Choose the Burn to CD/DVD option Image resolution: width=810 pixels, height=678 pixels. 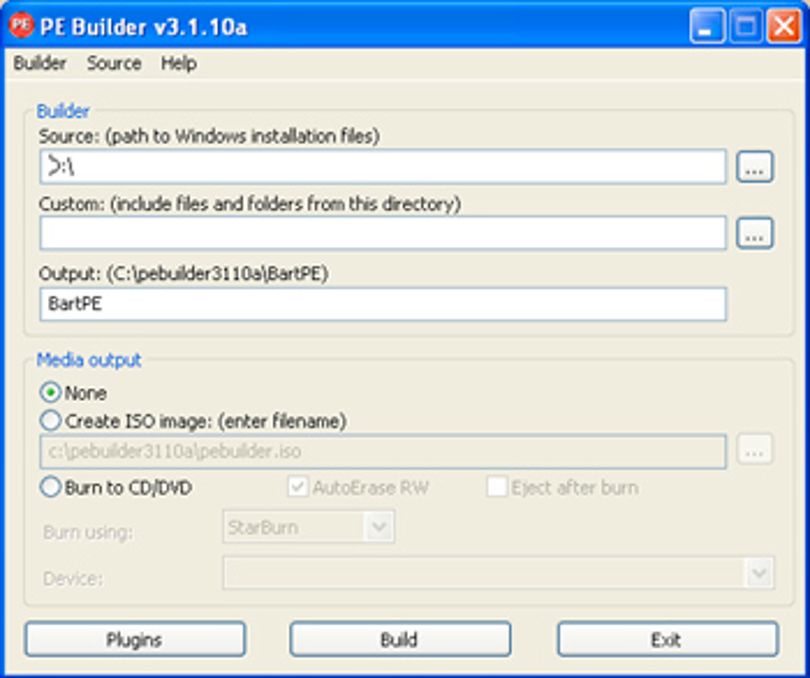pyautogui.click(x=51, y=487)
